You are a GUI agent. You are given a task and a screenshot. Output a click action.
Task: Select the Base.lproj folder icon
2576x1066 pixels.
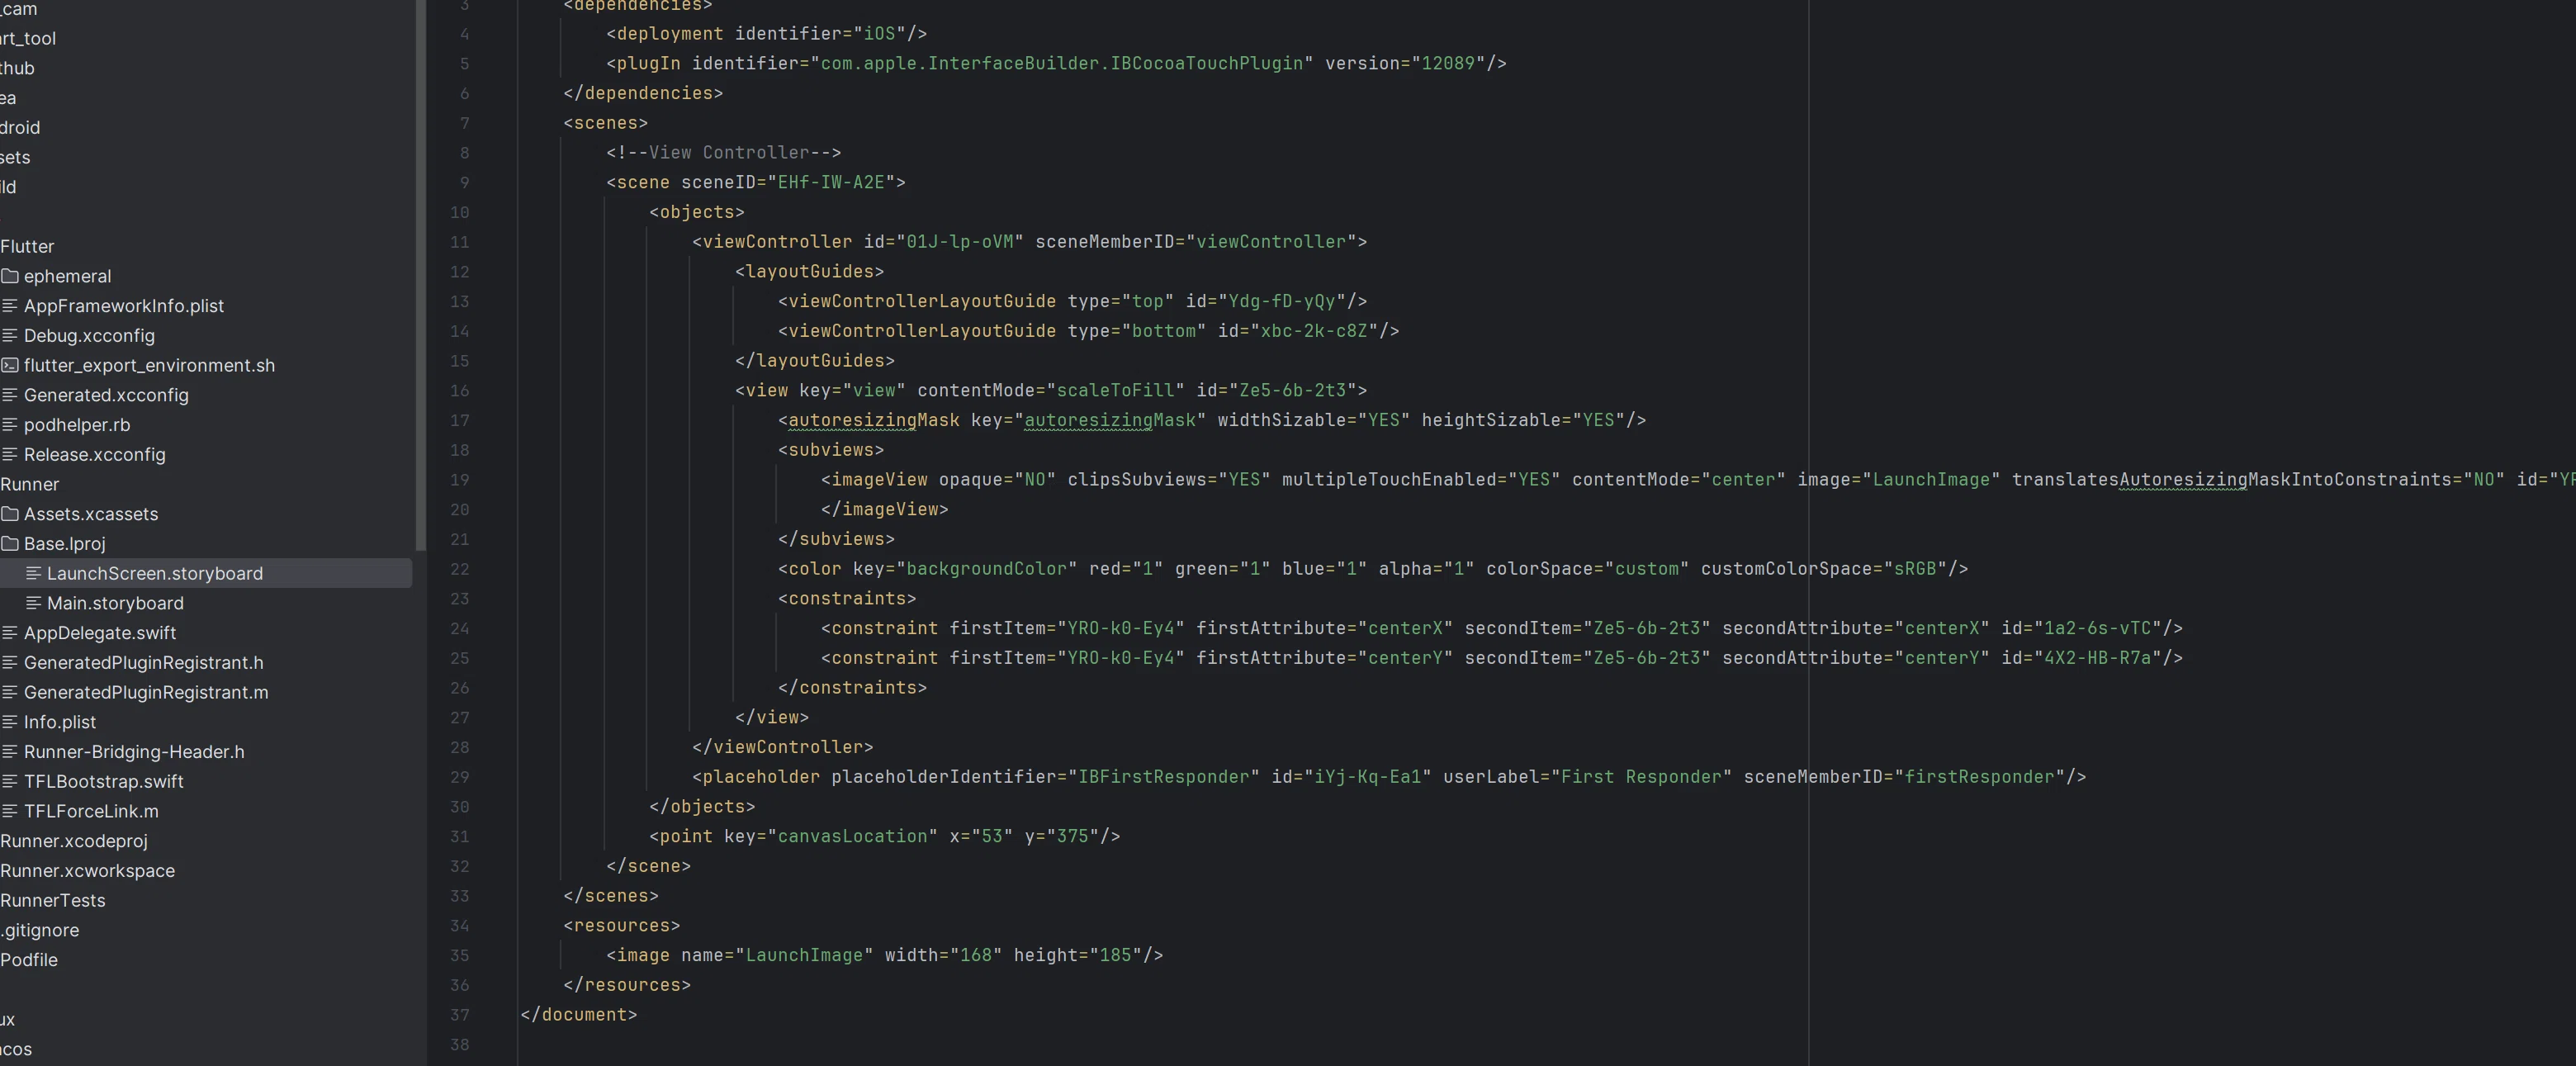pyautogui.click(x=10, y=544)
